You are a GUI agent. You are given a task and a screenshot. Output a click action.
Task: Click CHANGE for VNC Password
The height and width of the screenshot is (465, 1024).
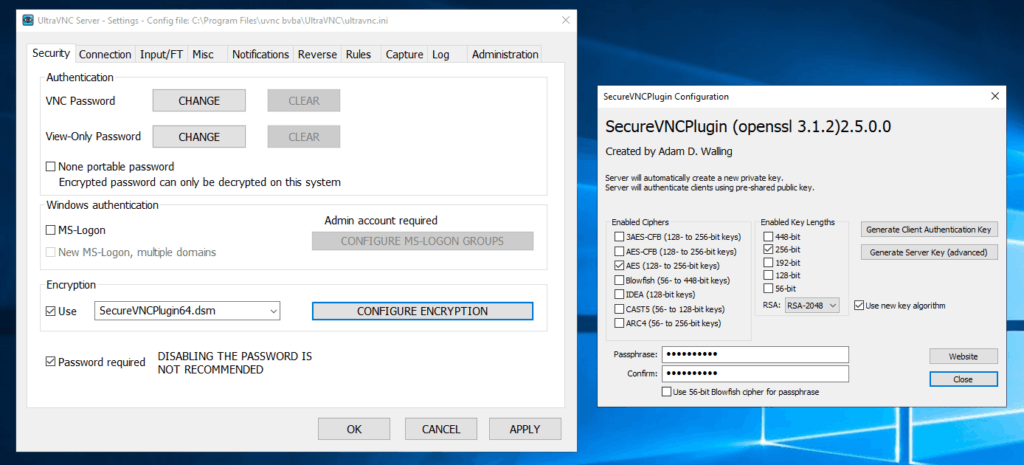point(199,101)
